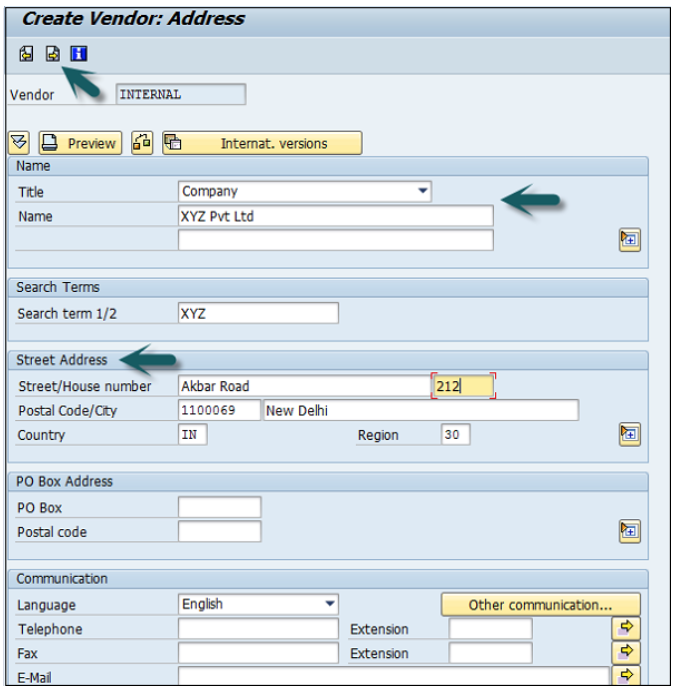Expand more fields in PO Box Address section
The height and width of the screenshot is (692, 677).
629,530
